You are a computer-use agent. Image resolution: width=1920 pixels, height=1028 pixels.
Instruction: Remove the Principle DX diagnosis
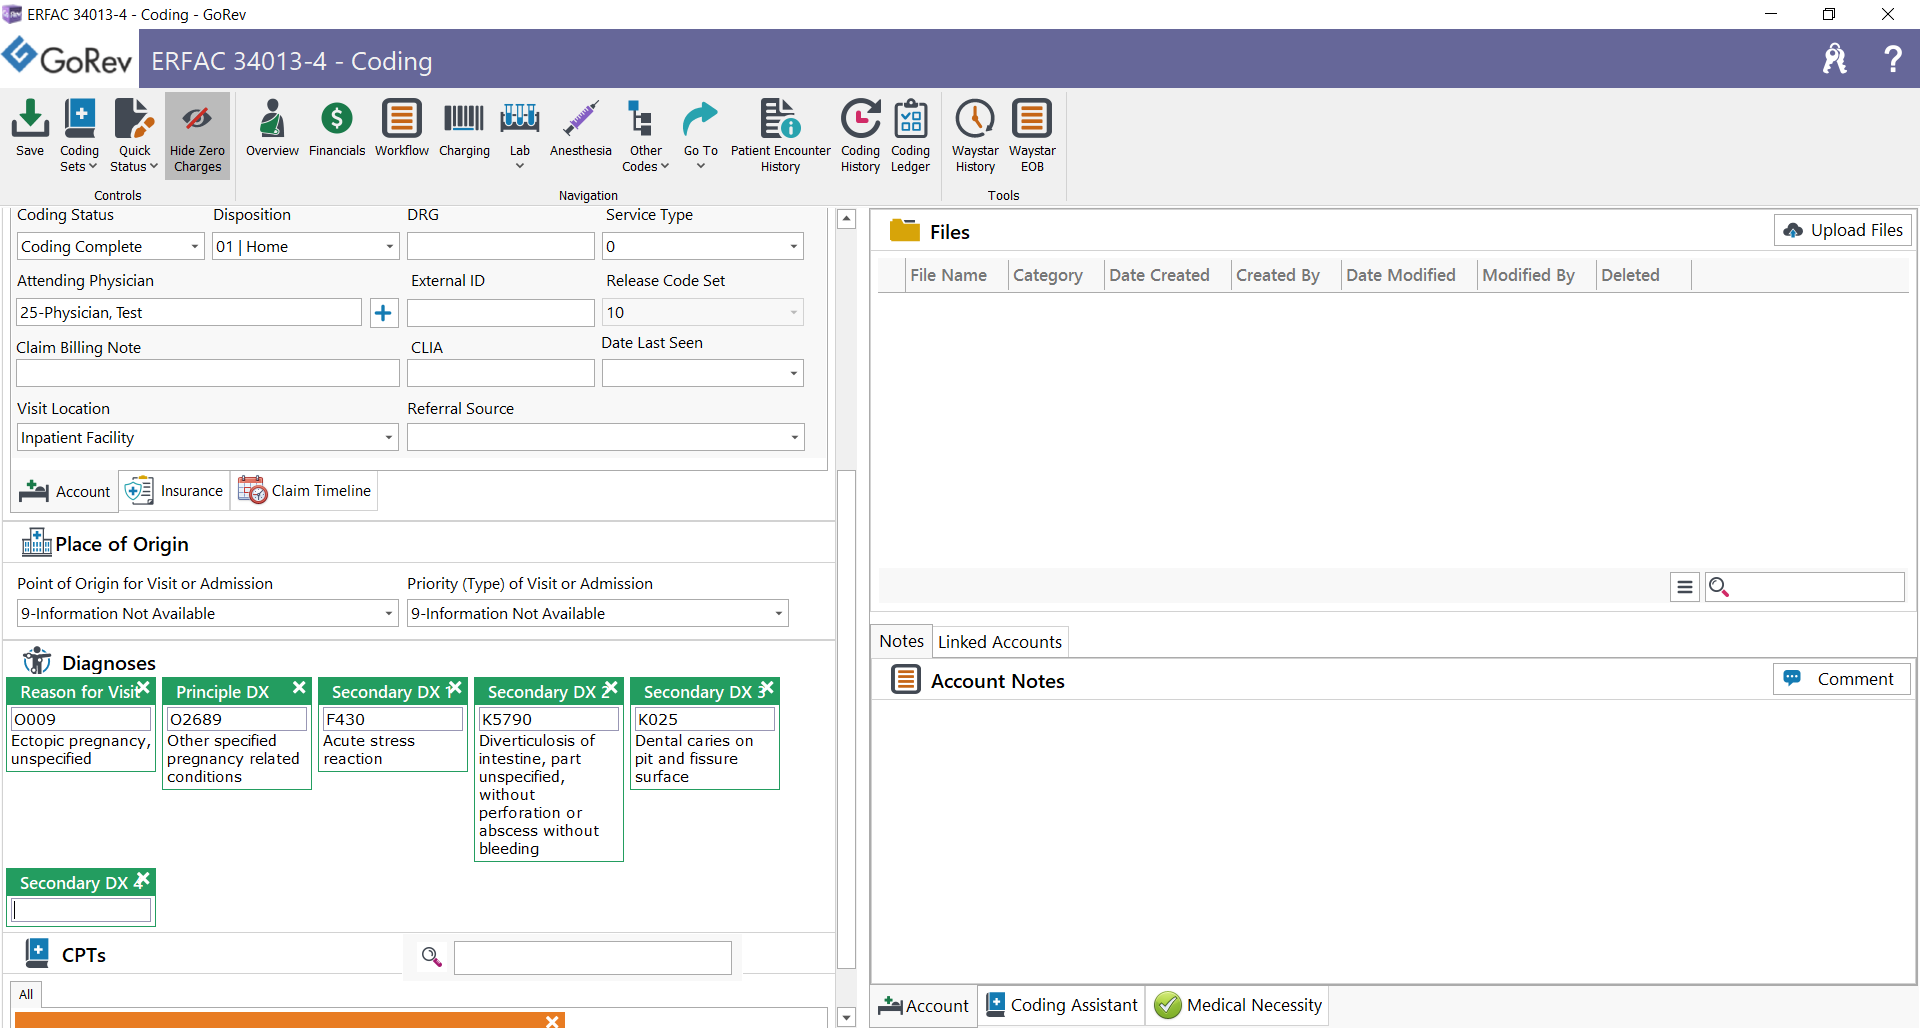pos(299,688)
